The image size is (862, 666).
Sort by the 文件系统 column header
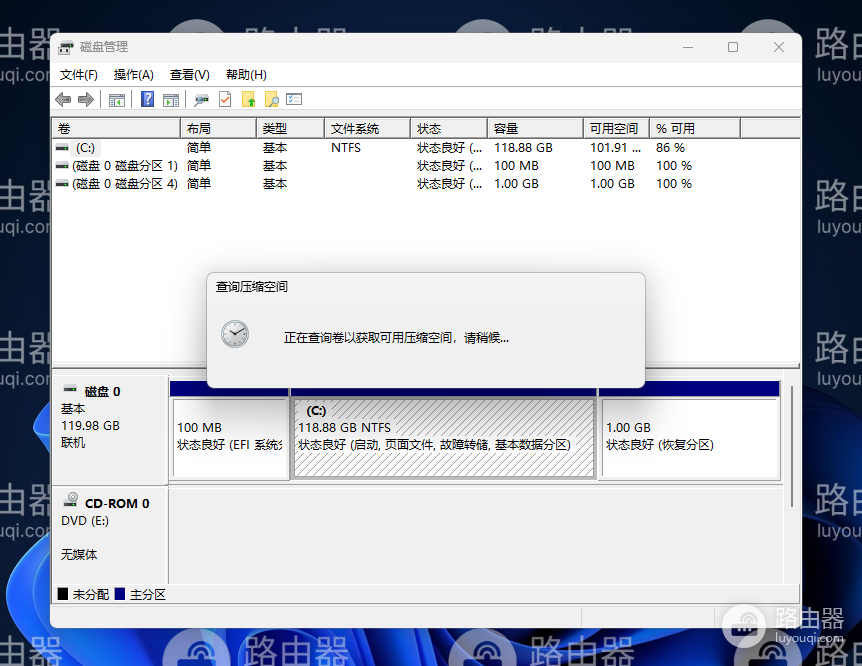point(368,129)
